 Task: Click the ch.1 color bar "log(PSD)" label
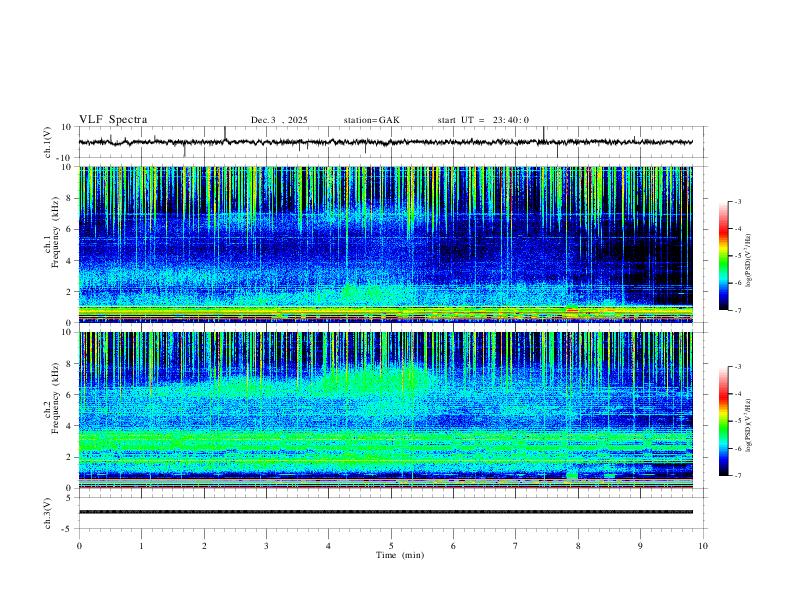click(748, 260)
